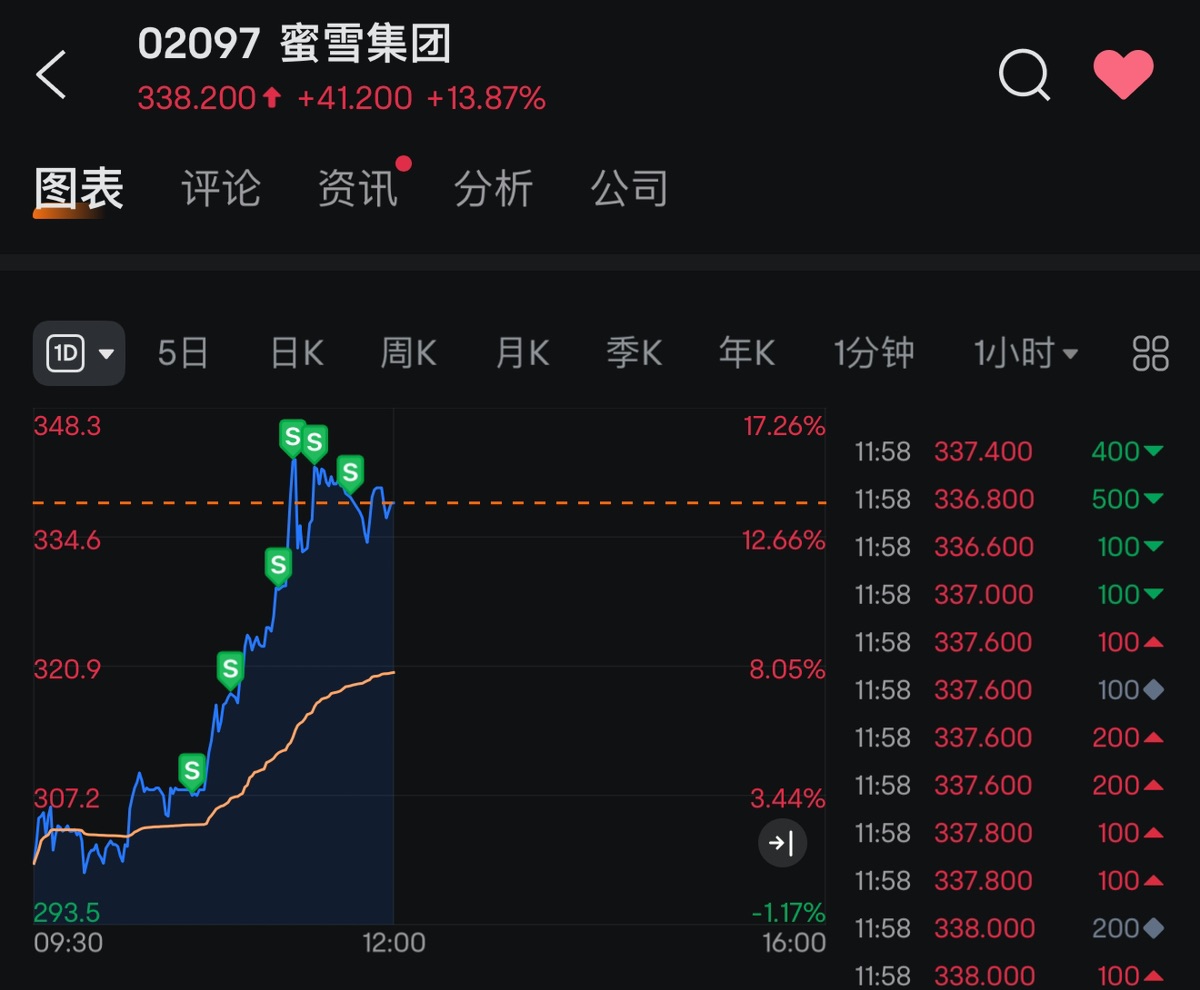This screenshot has height=990, width=1200.
Task: Open the 公司 tab
Action: 630,189
